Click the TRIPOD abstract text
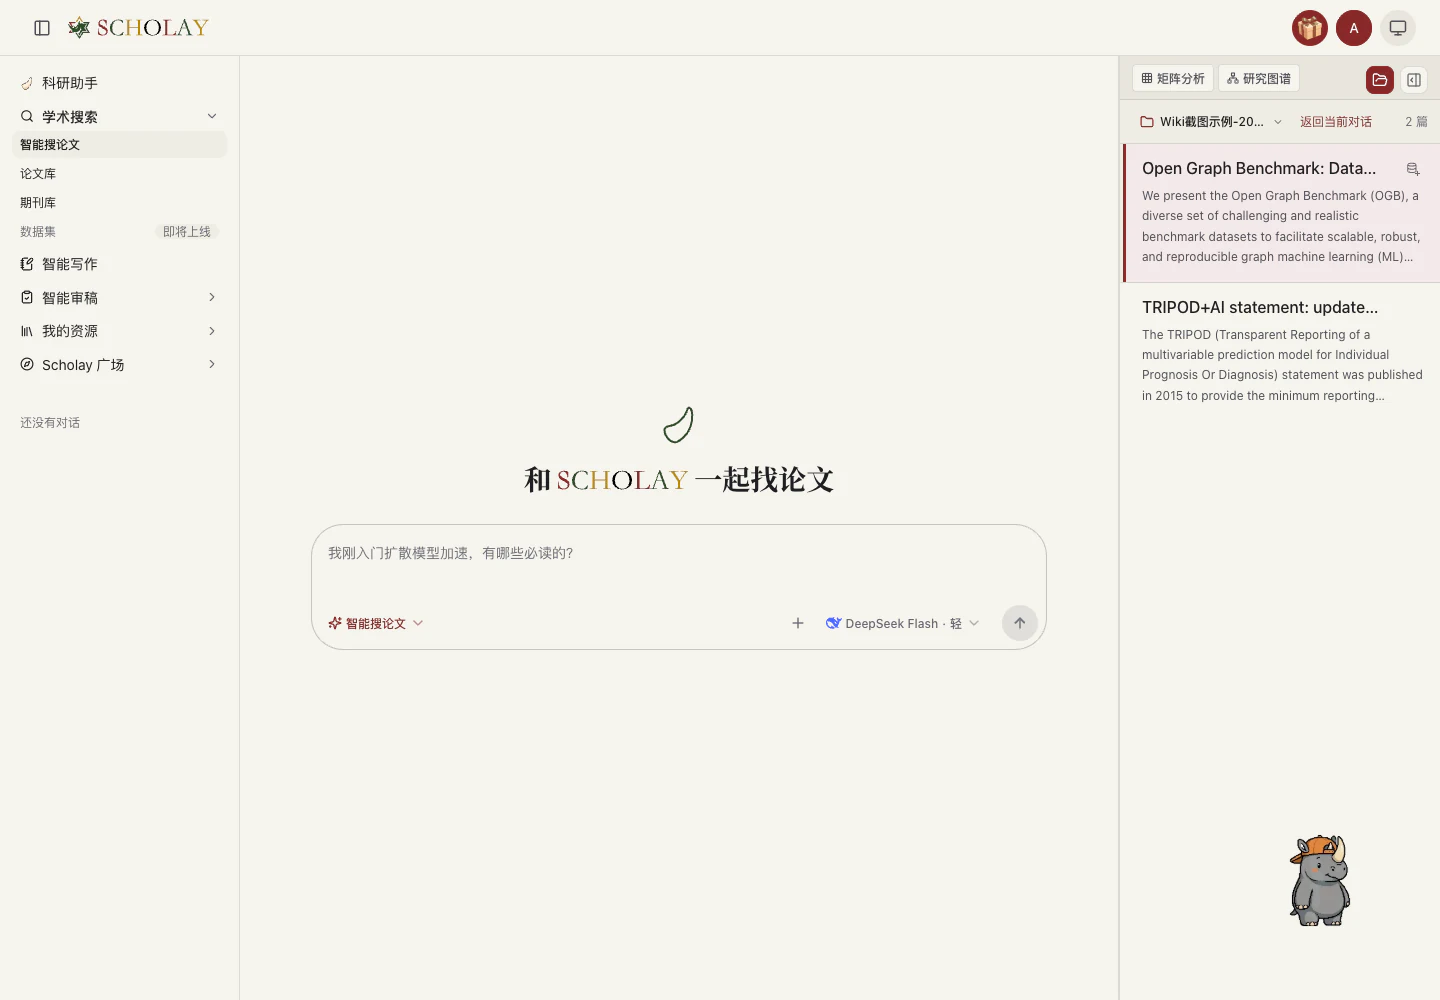The height and width of the screenshot is (1000, 1440). click(x=1282, y=365)
